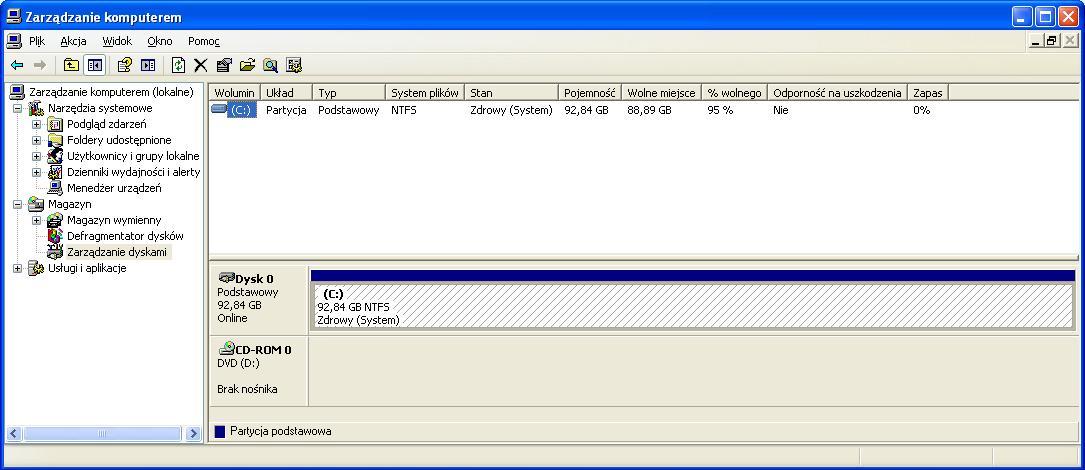Select Zarządzanie dyskami in tree
Screen dimensions: 1085x470
coord(117,252)
